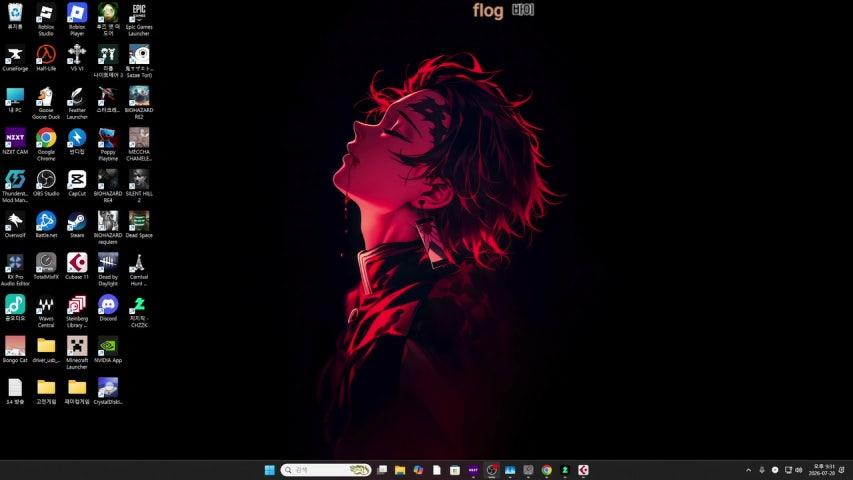Open the RX Pro Audio Editor shortcut
853x480 pixels.
point(15,270)
